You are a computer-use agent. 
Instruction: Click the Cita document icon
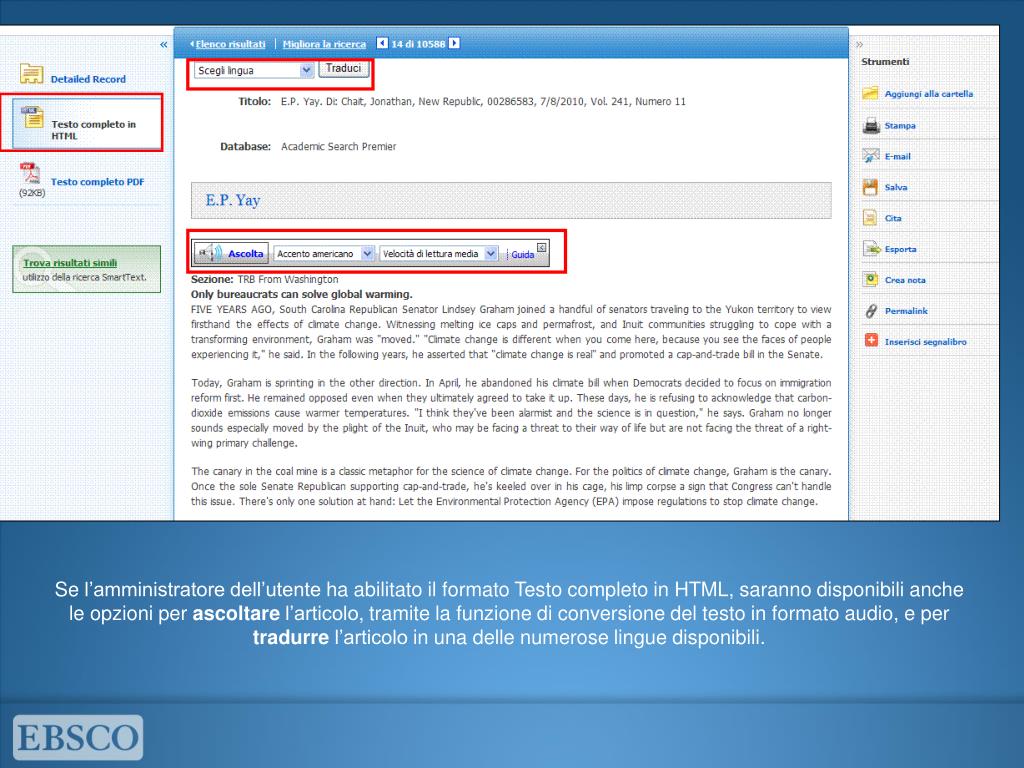pos(870,217)
